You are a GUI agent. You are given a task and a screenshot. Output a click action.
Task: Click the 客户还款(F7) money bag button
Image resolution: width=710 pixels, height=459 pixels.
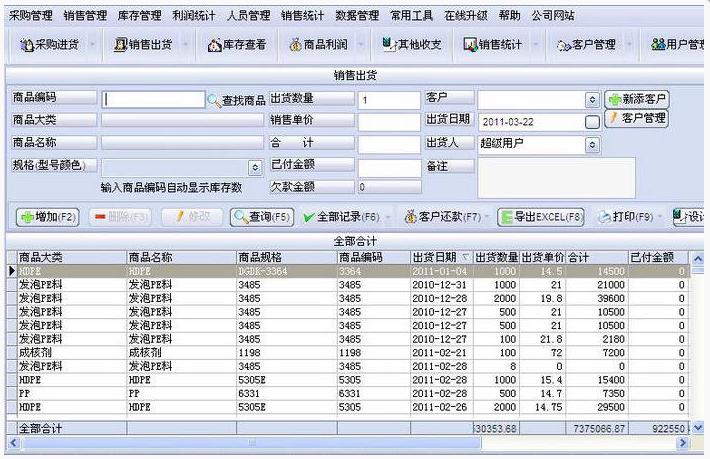pos(442,217)
